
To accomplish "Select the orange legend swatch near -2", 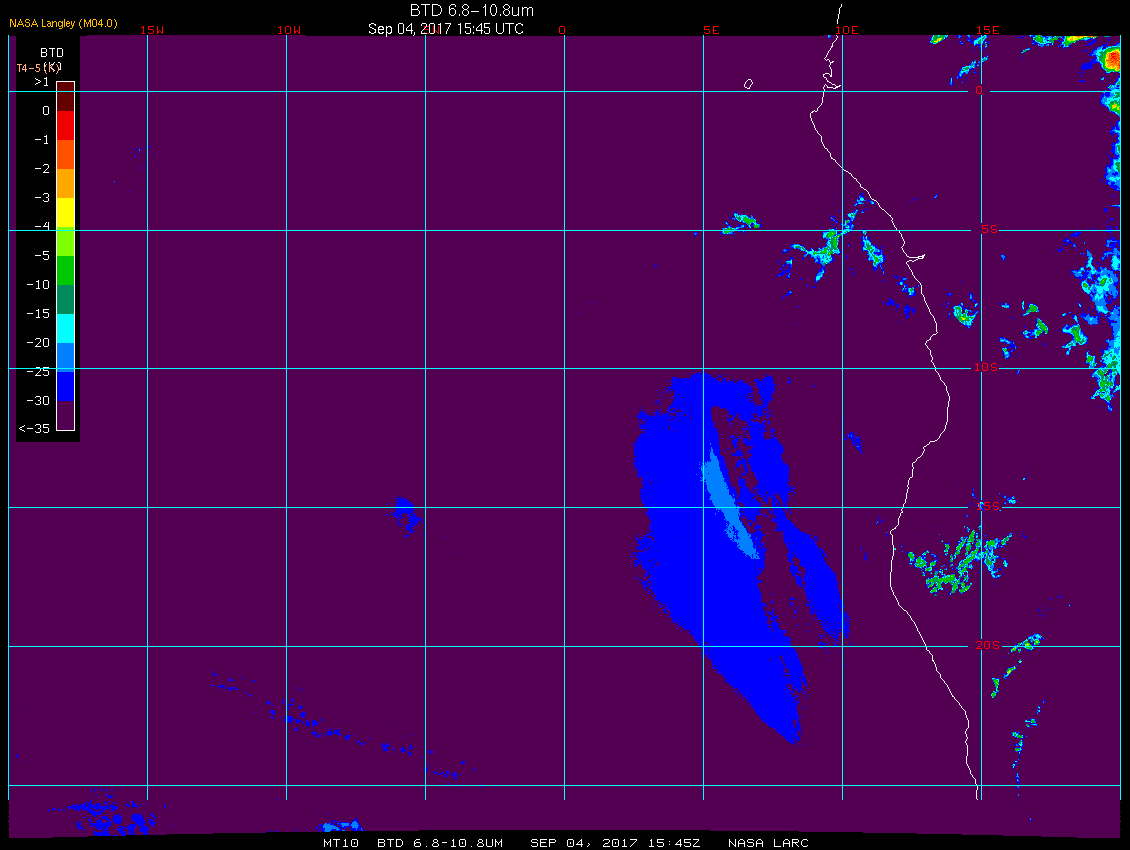I will (x=66, y=183).
